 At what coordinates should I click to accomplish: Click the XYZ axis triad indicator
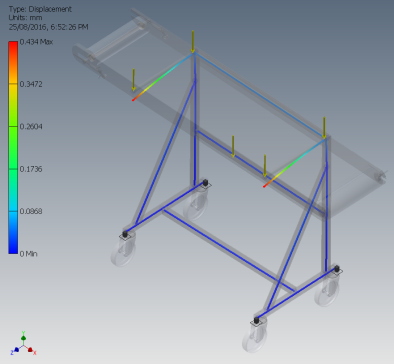click(x=23, y=344)
